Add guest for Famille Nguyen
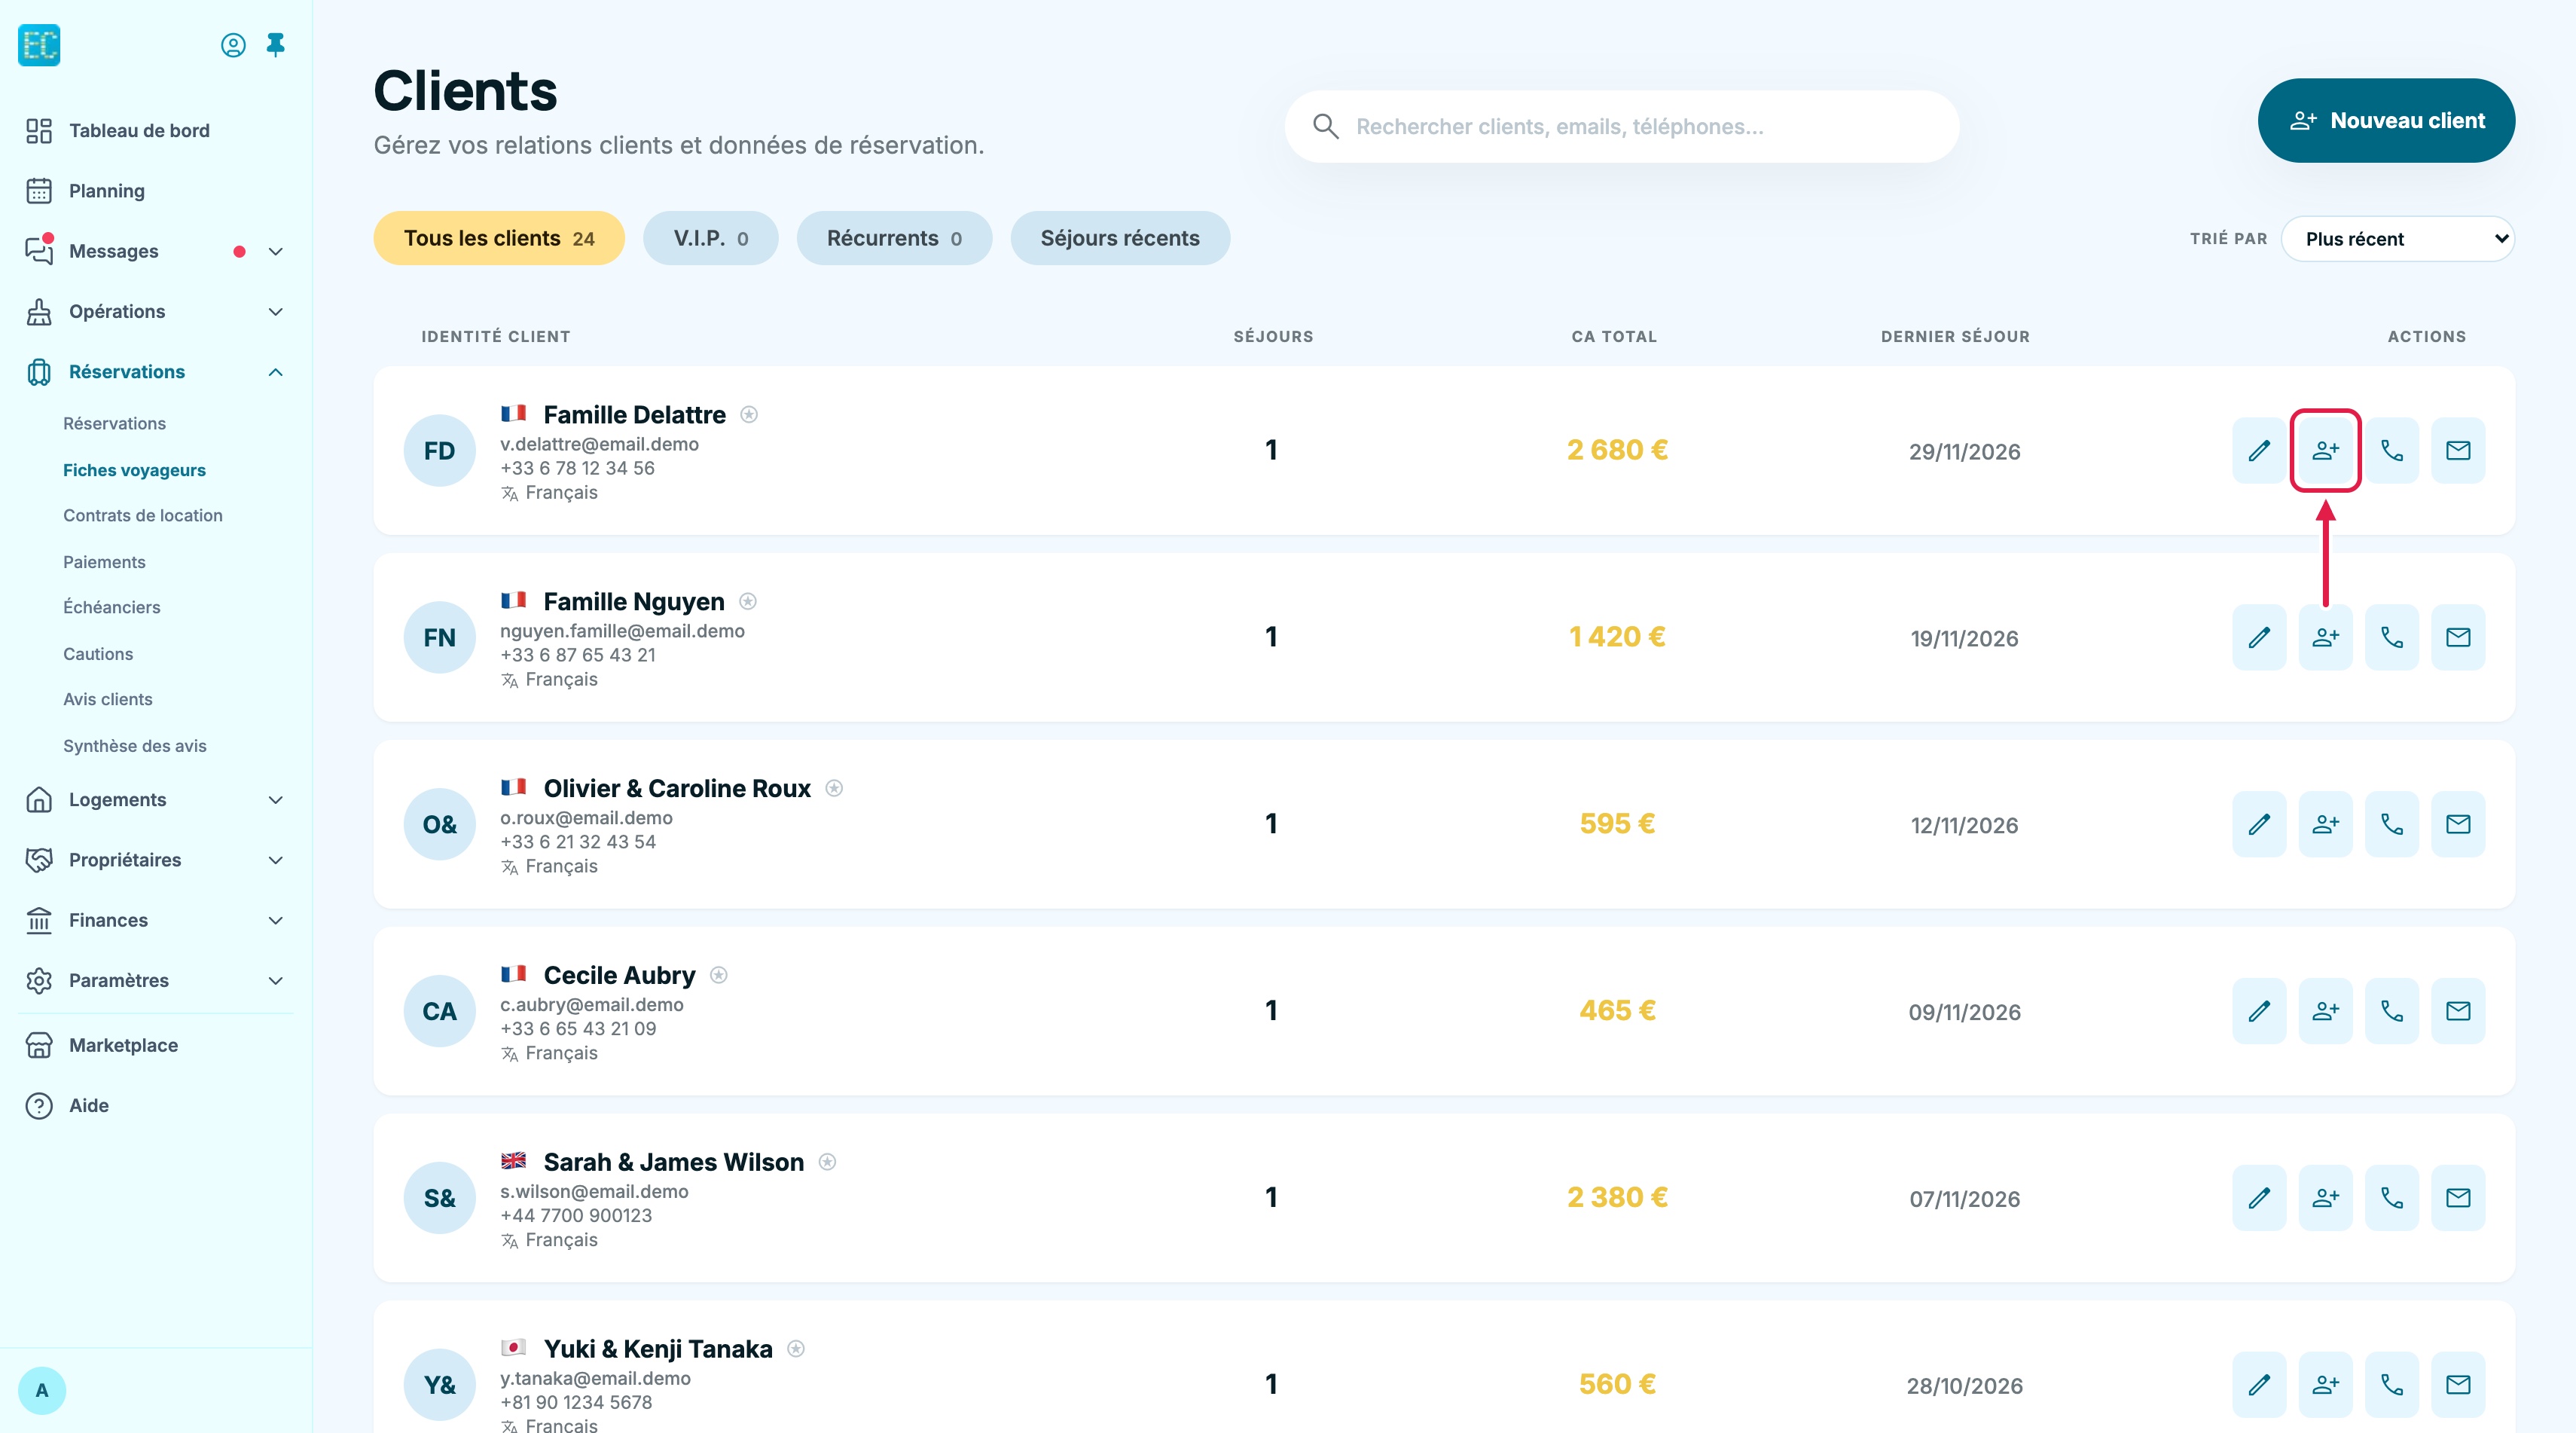Viewport: 2576px width, 1433px height. click(2325, 637)
